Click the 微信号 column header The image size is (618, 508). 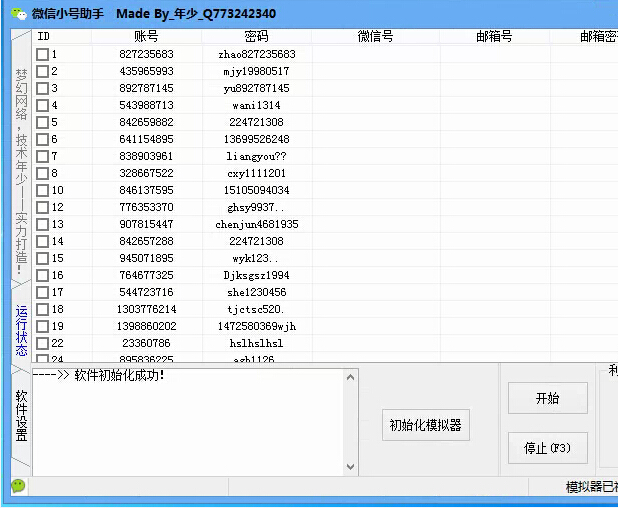click(x=376, y=36)
